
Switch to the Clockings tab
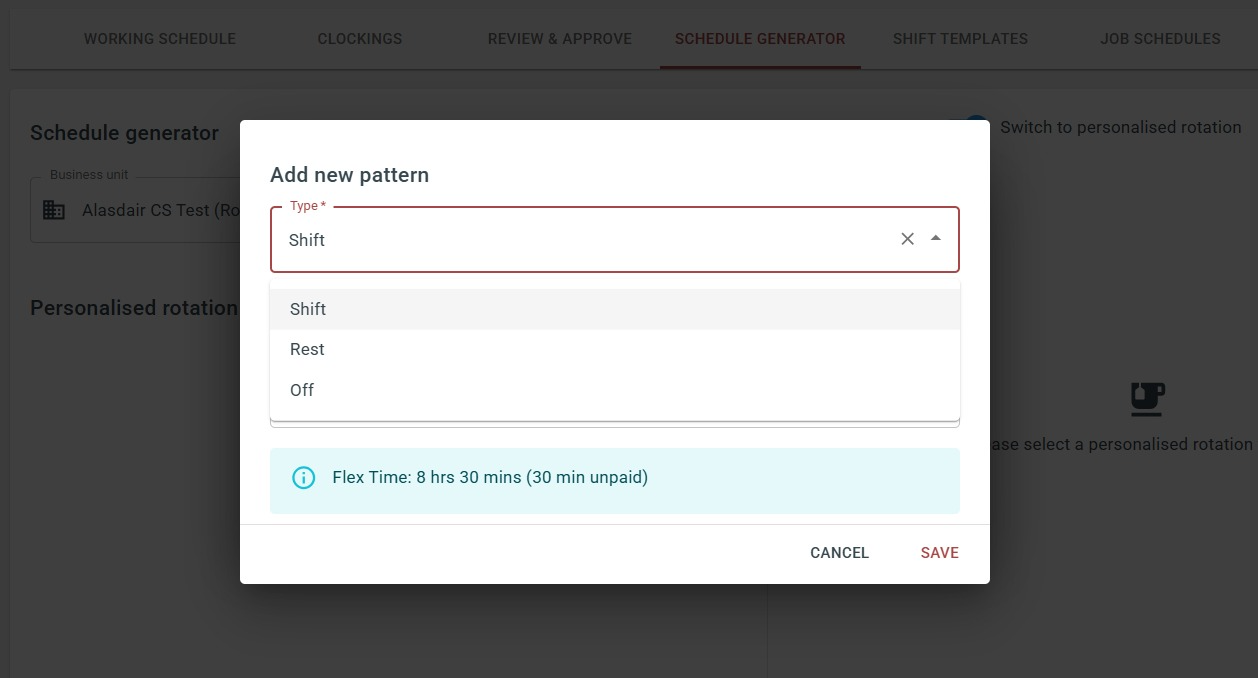point(360,39)
